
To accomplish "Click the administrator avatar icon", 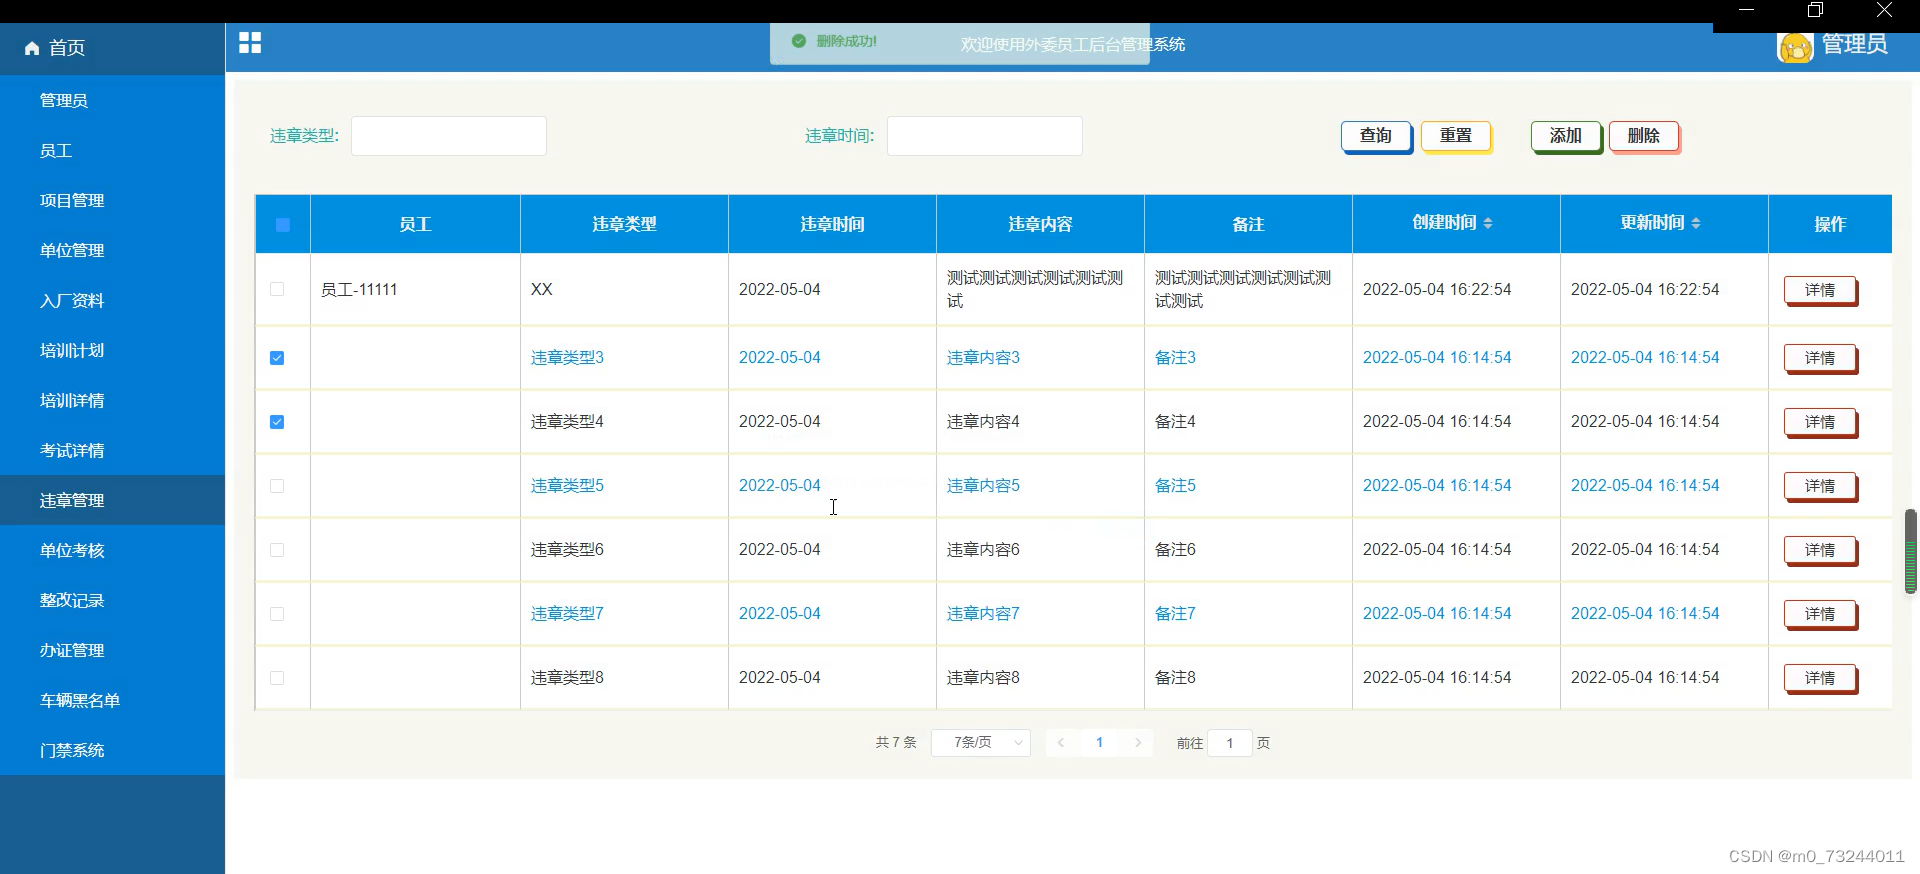I will (1795, 46).
